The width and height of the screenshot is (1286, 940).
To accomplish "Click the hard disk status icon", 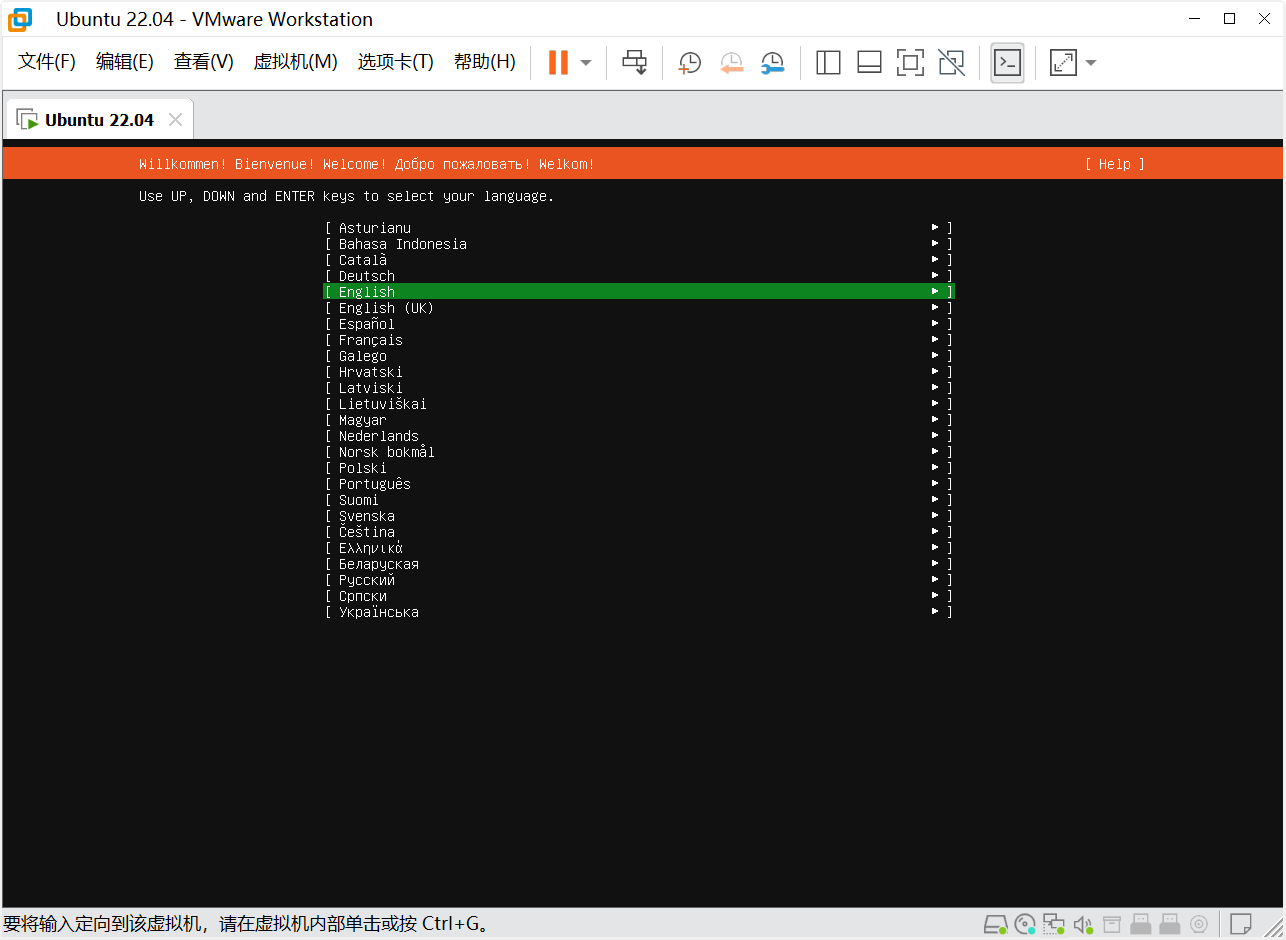I will pyautogui.click(x=995, y=923).
